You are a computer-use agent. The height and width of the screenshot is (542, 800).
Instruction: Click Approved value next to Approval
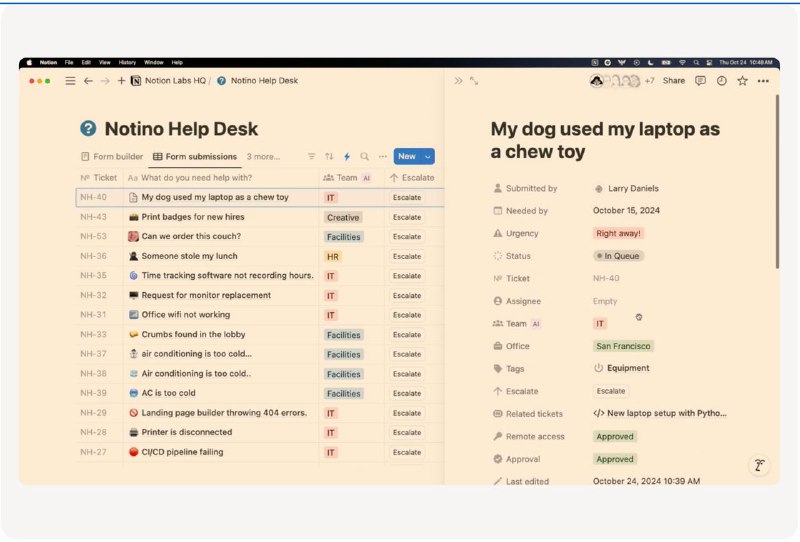(x=615, y=459)
